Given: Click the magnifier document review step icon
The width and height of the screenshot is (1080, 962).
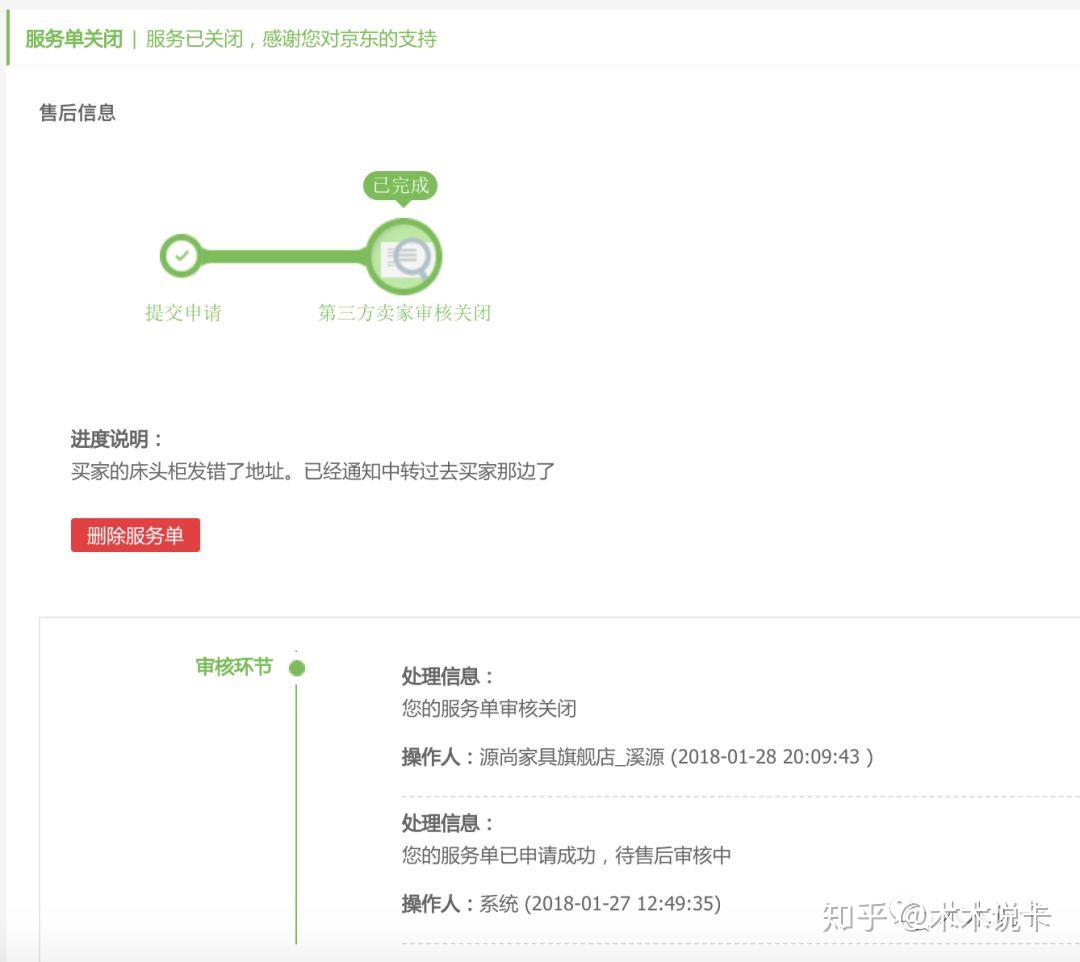Looking at the screenshot, I should point(404,257).
